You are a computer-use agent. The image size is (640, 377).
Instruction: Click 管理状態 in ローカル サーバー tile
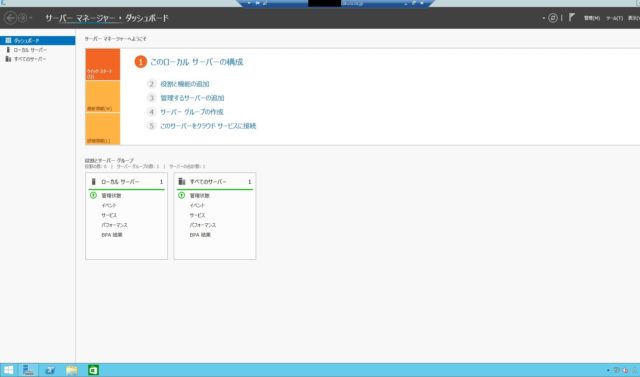click(111, 196)
